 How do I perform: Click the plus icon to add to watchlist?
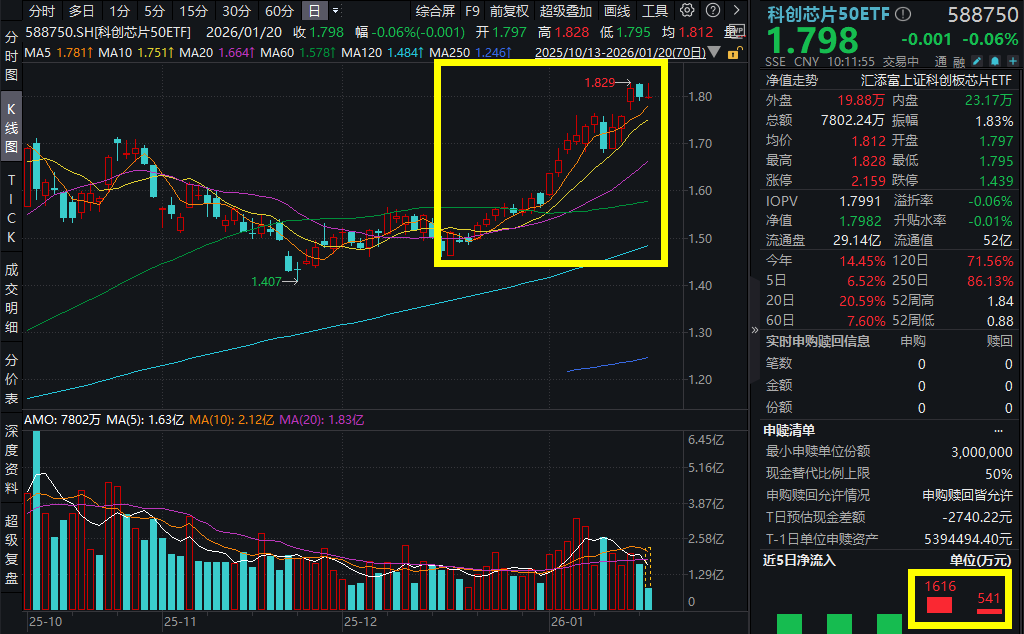tap(1013, 62)
